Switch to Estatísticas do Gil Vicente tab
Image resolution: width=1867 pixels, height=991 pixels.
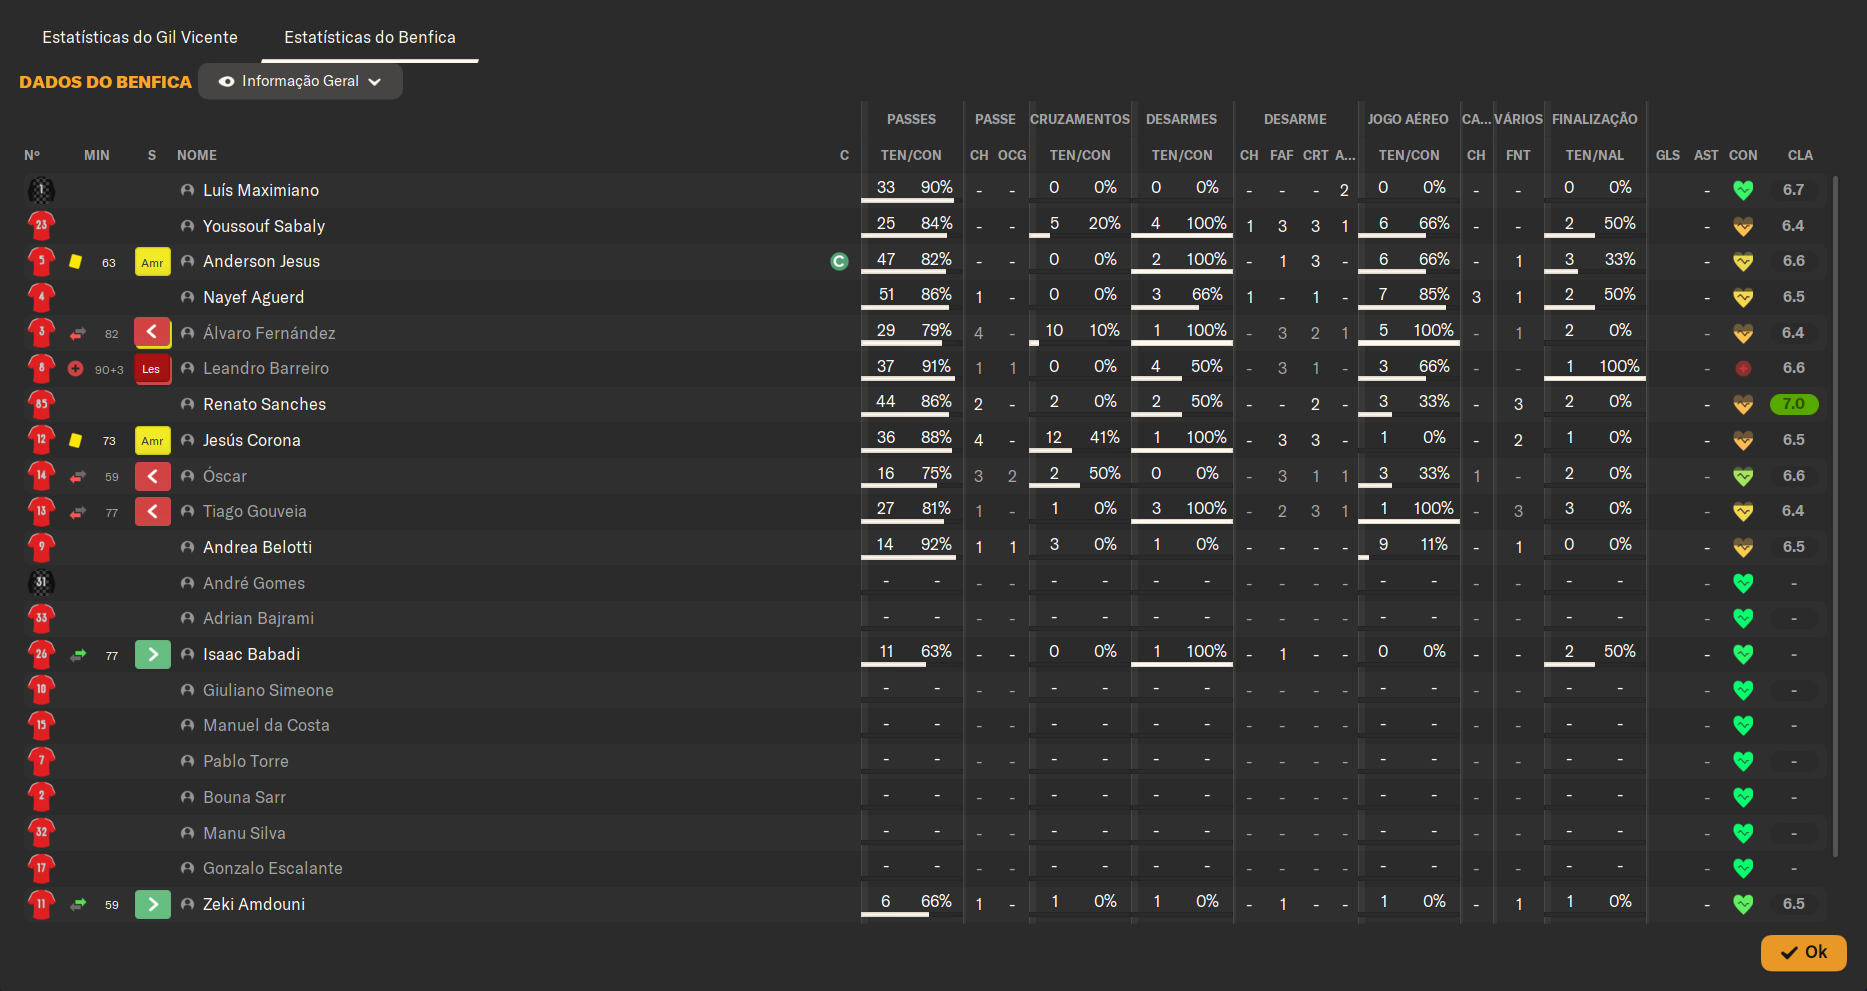[x=140, y=37]
